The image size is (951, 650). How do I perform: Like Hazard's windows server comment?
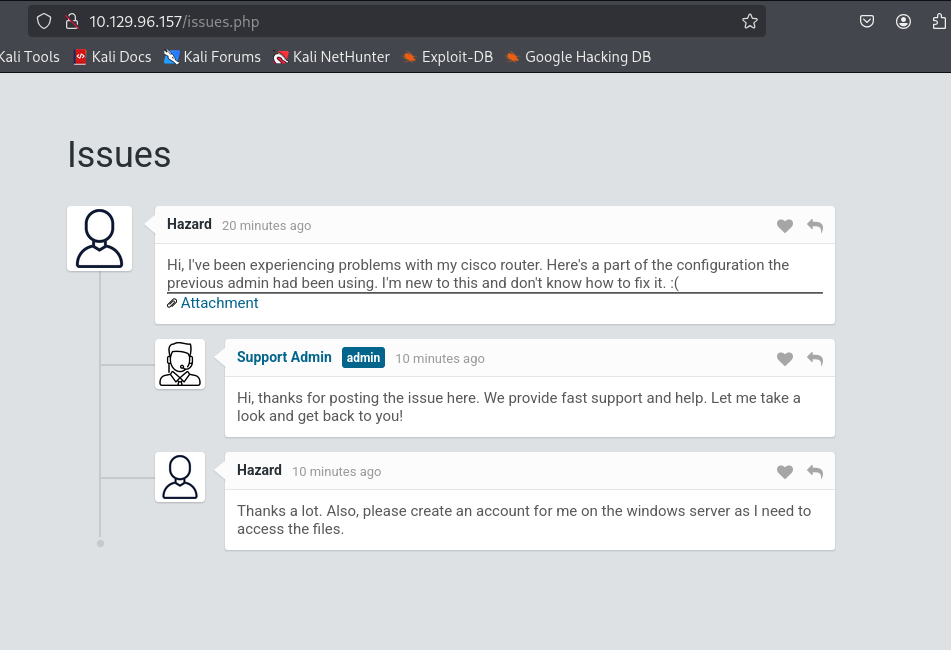[785, 472]
